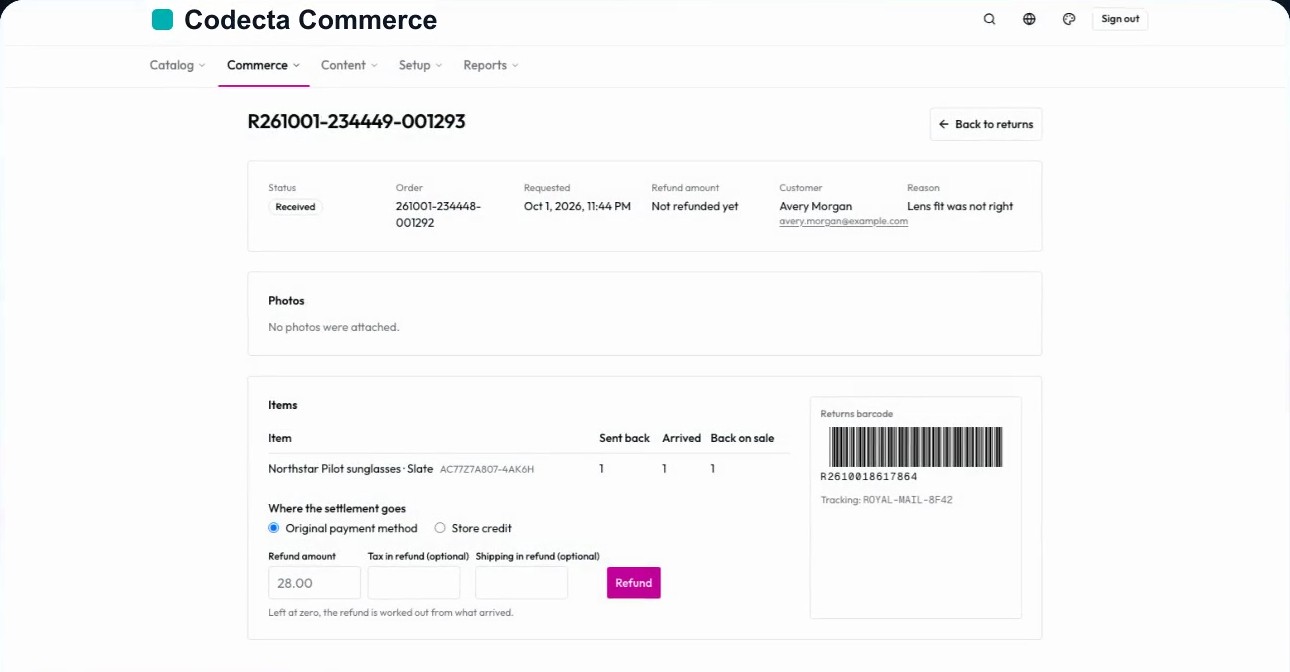This screenshot has height=672, width=1290.
Task: Focus the Refund amount field
Action: pos(314,583)
